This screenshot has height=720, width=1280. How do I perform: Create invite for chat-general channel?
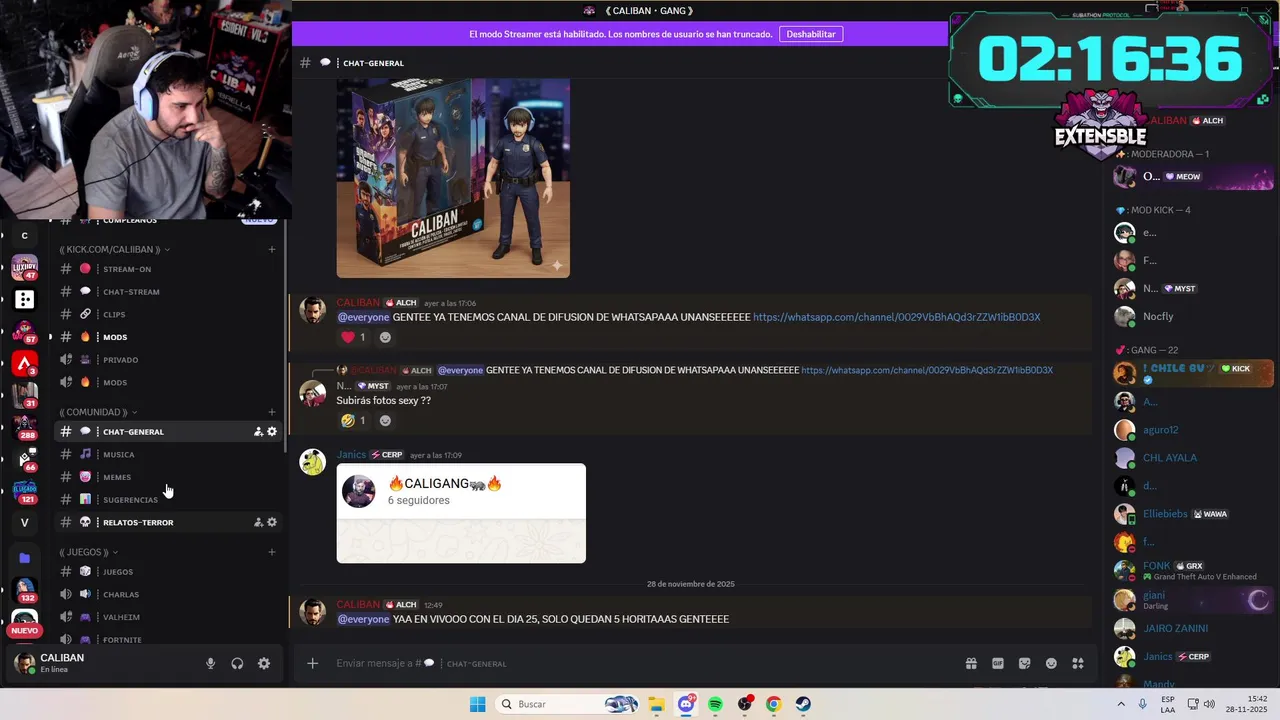tap(258, 432)
